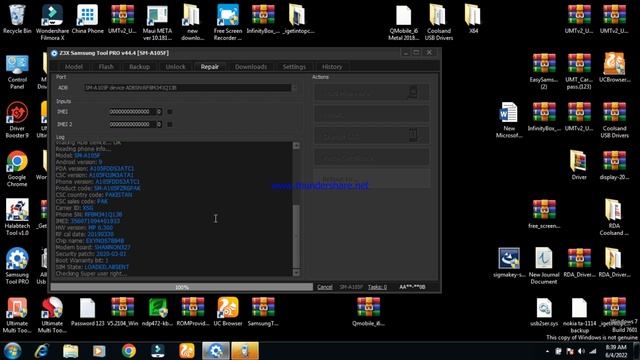Open the V5.2104_Win archive
Image resolution: width=640 pixels, height=360 pixels.
pos(122,312)
